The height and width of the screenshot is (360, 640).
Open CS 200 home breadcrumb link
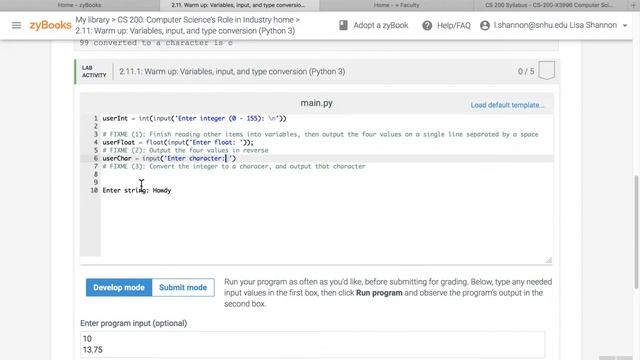[x=205, y=20]
